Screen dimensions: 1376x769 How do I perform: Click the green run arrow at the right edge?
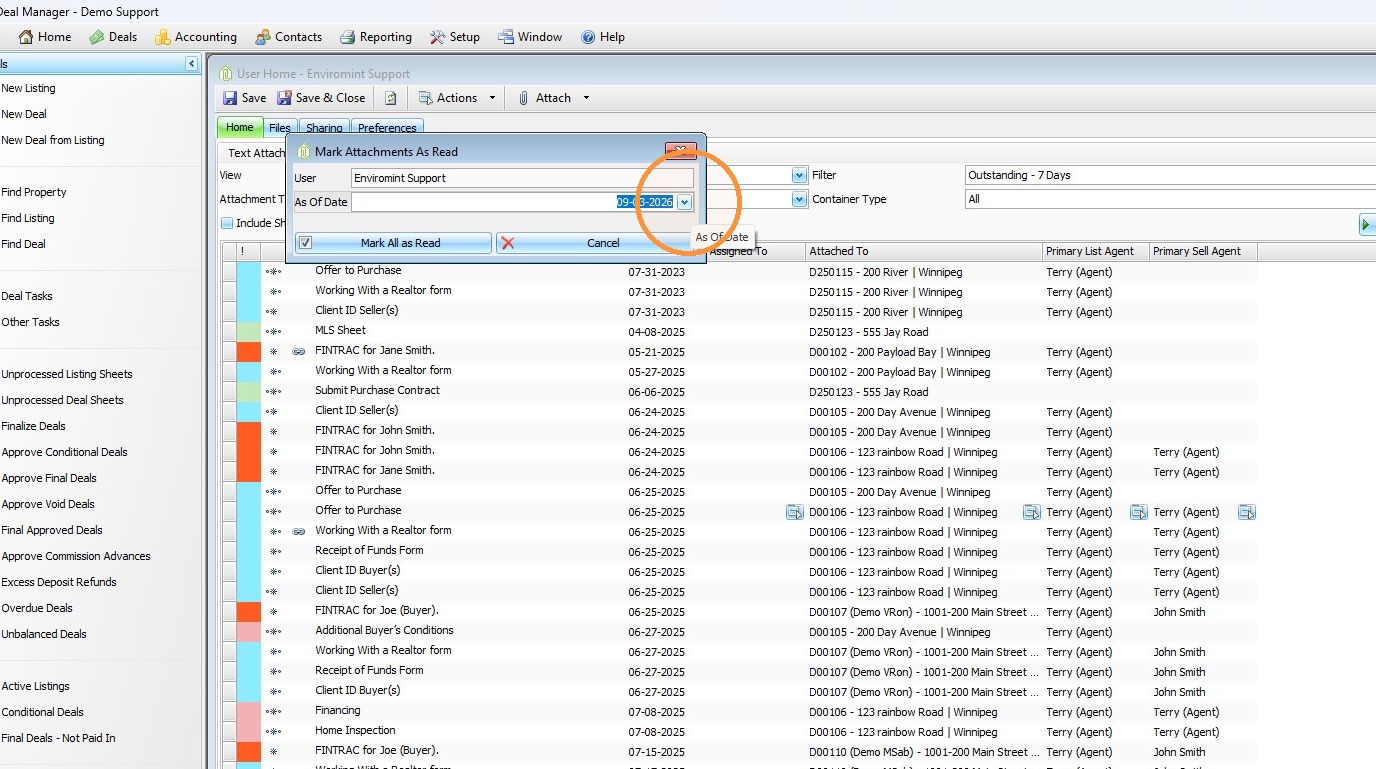pyautogui.click(x=1367, y=224)
